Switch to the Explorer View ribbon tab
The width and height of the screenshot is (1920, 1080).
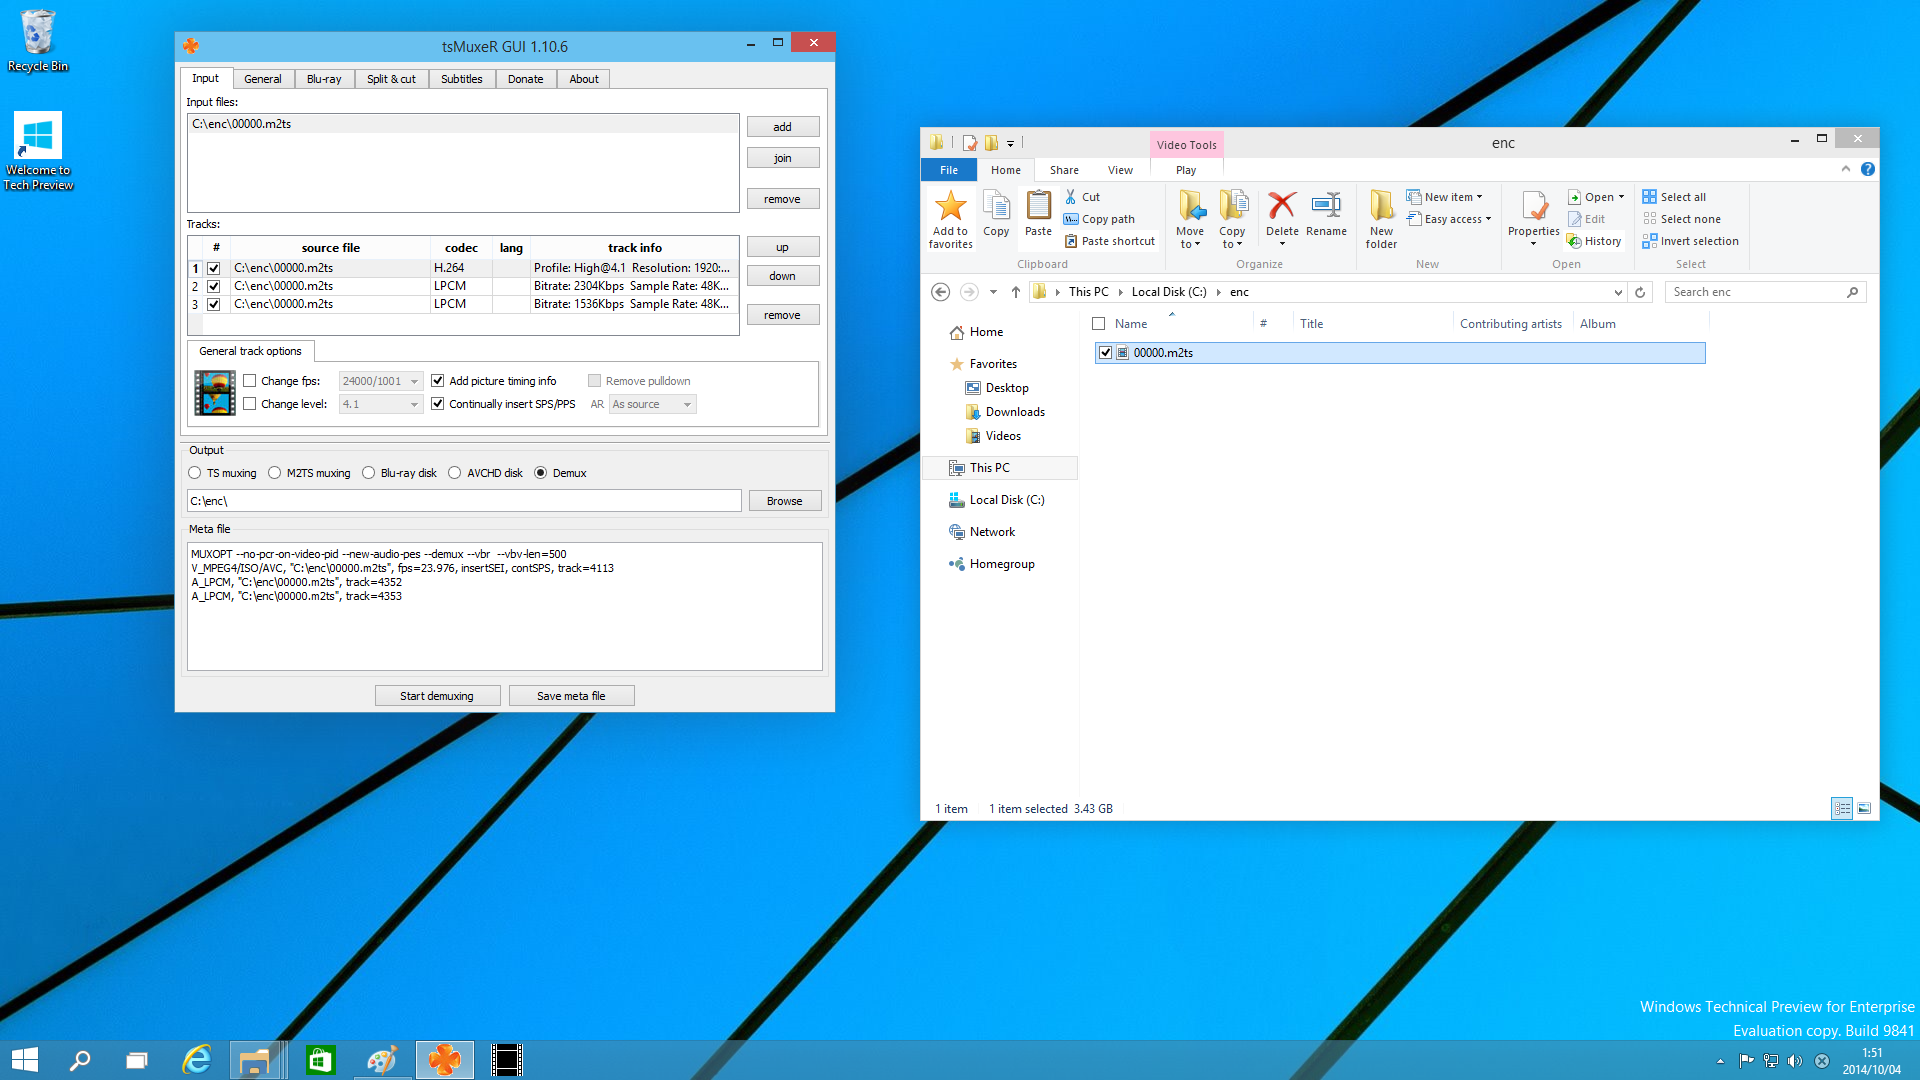[x=1120, y=170]
